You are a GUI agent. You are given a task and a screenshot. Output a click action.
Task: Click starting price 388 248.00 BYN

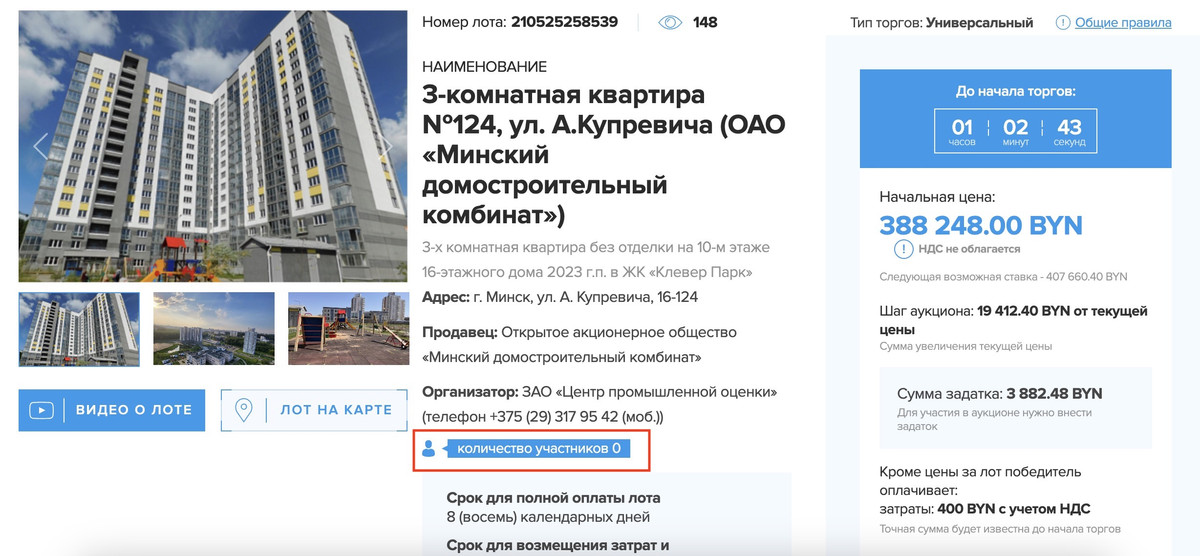(x=981, y=225)
